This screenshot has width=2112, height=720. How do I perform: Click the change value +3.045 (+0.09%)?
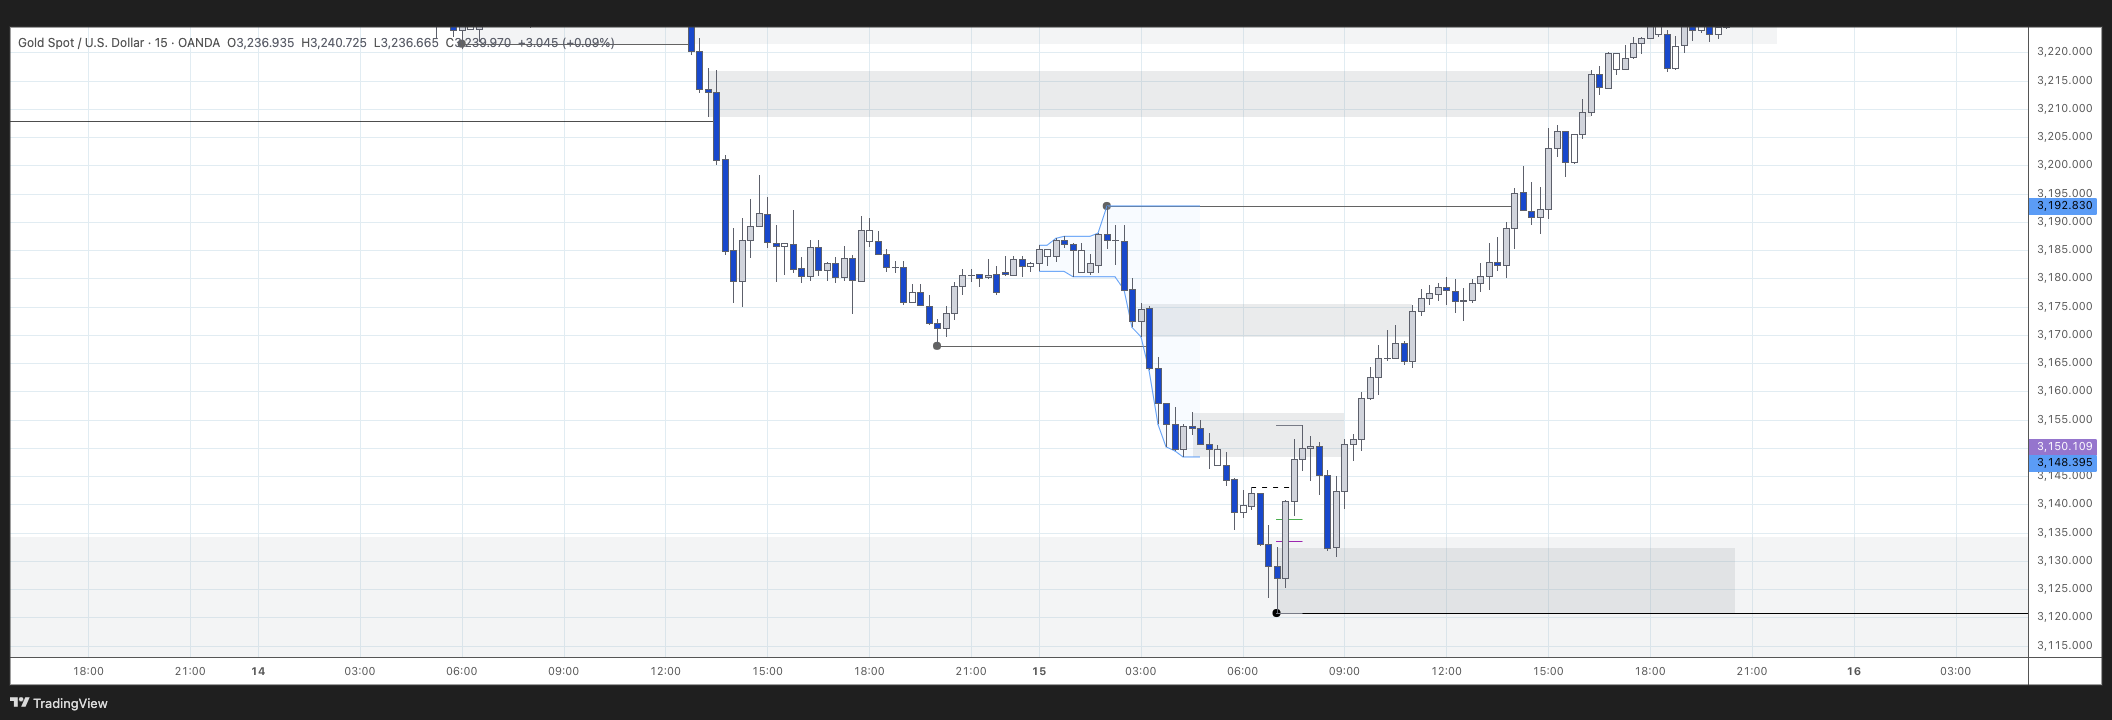[x=566, y=43]
